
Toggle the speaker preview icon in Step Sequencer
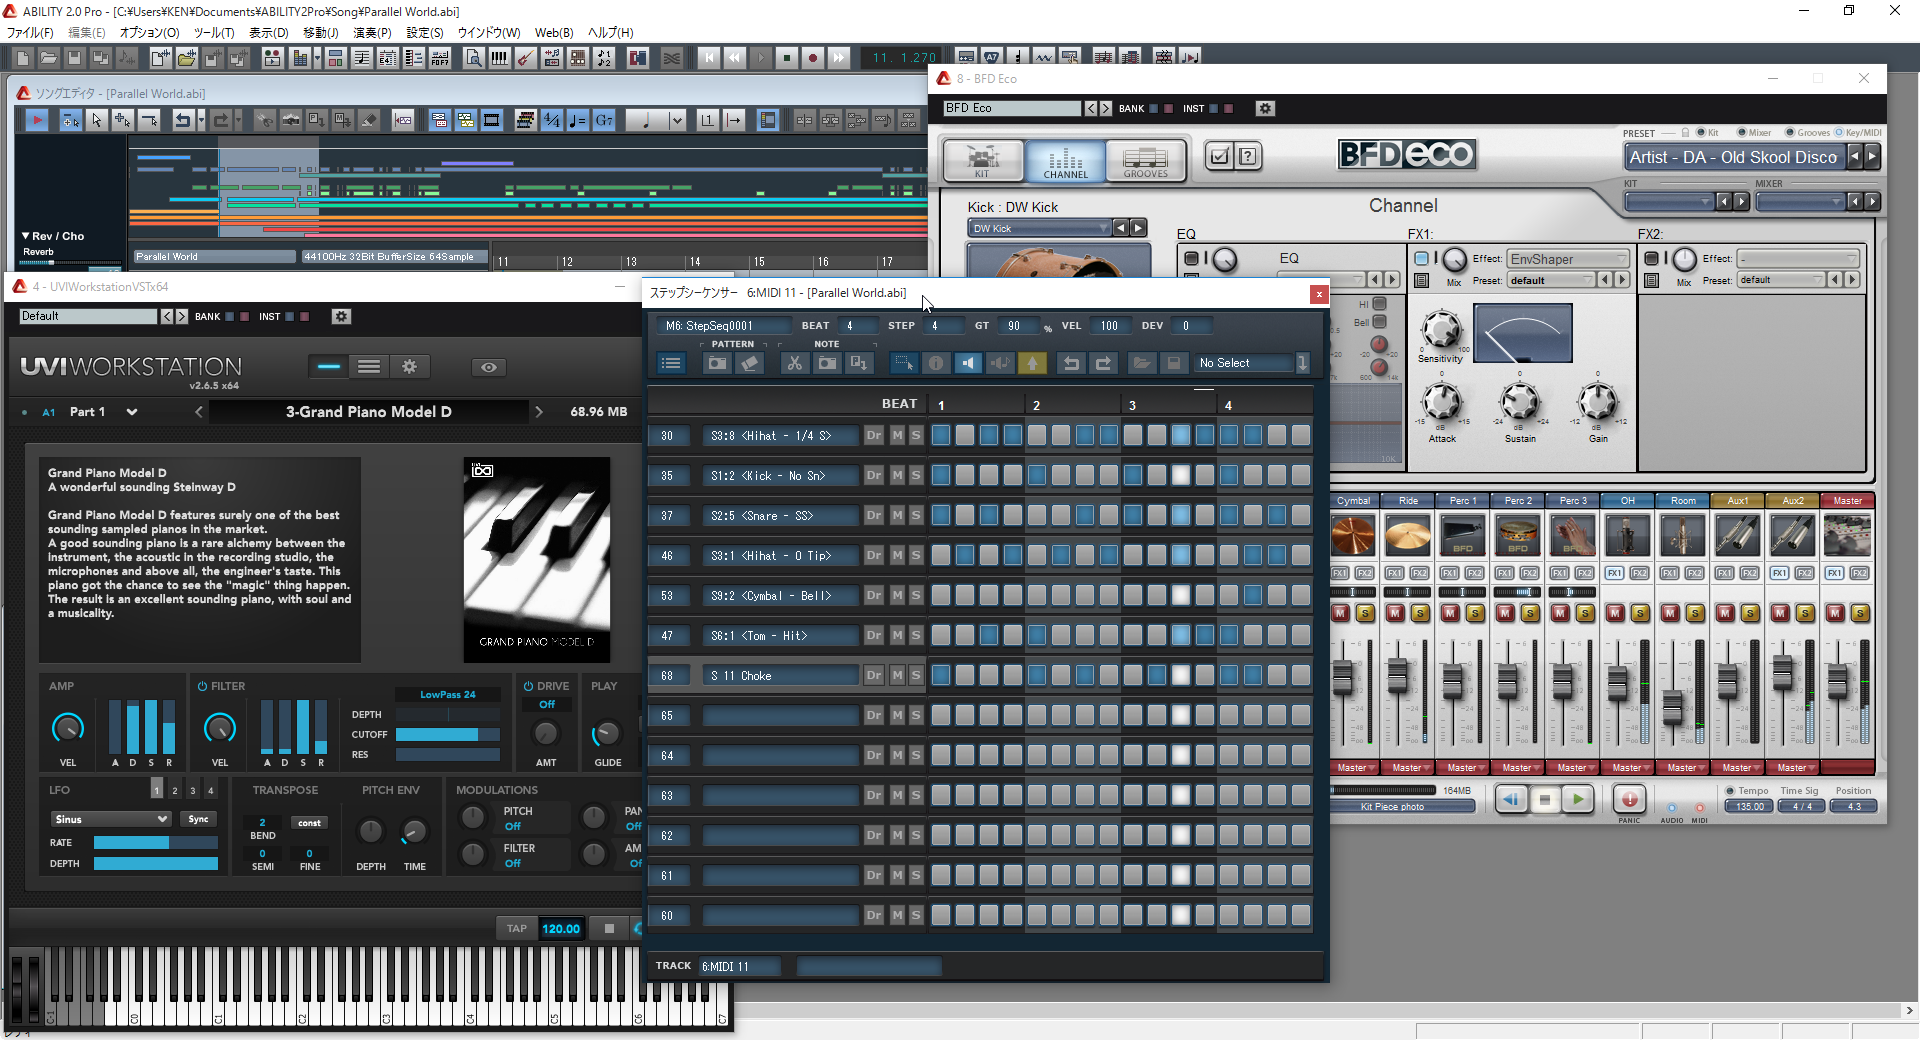(967, 363)
